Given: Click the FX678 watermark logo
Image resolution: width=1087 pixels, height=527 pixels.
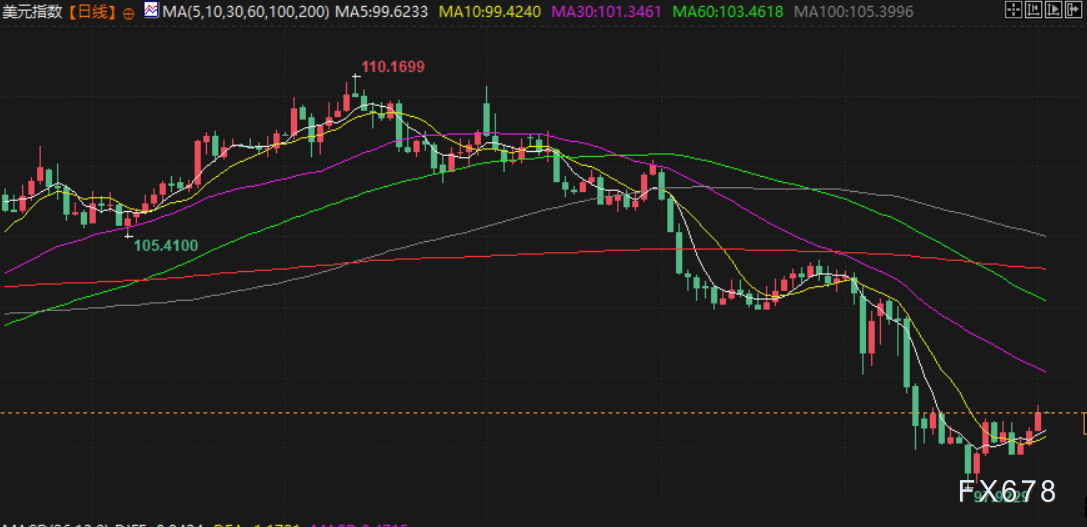Looking at the screenshot, I should tap(1006, 491).
